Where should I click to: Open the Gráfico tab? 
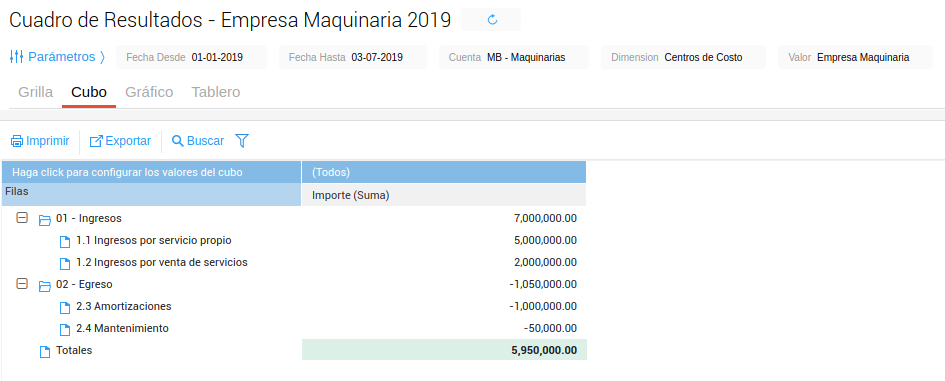pyautogui.click(x=149, y=92)
